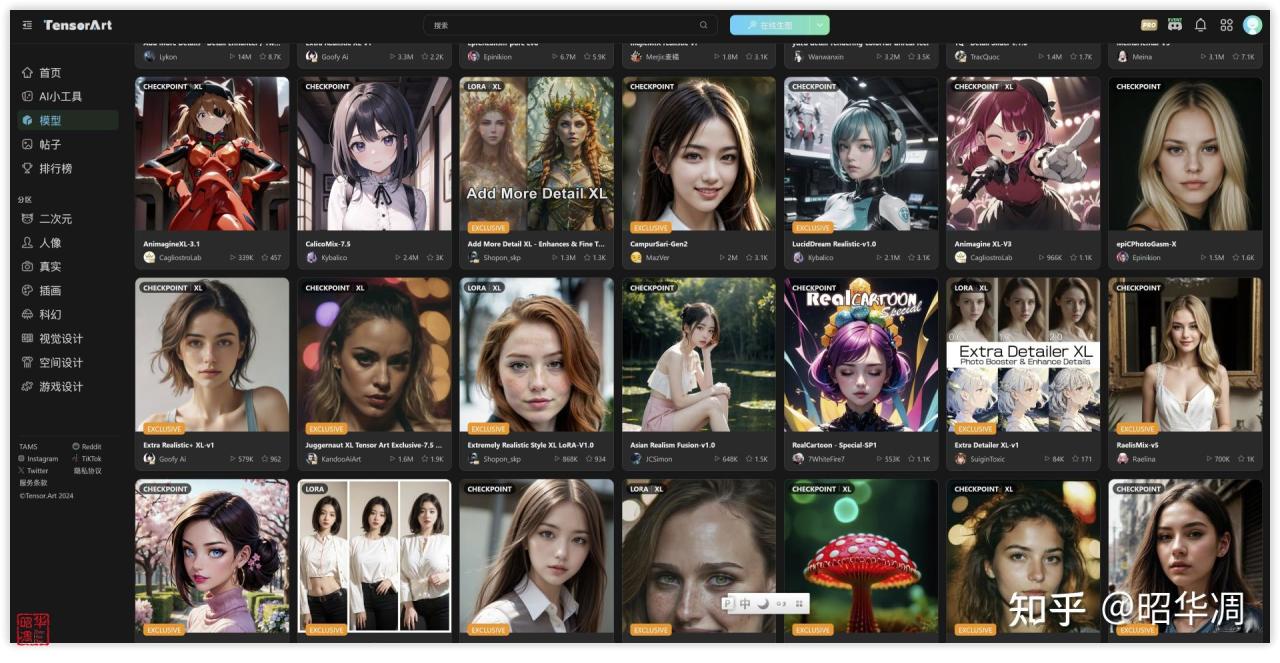Open the Instagram footer link
This screenshot has height=663, width=1280.
[38, 459]
